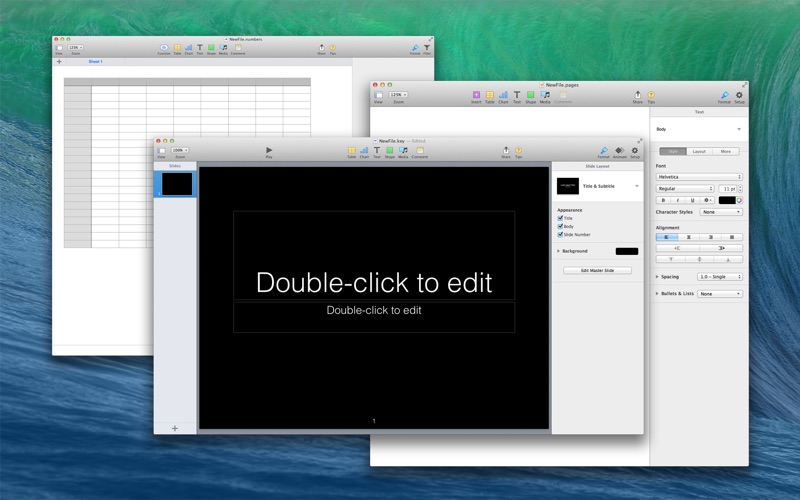
Task: Toggle Italic formatting in Pages
Action: pos(678,201)
